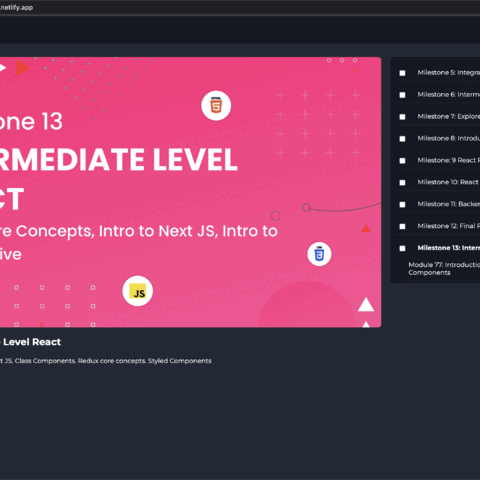Expand the Milestone 8 row
Image resolution: width=480 pixels, height=480 pixels.
pos(449,138)
